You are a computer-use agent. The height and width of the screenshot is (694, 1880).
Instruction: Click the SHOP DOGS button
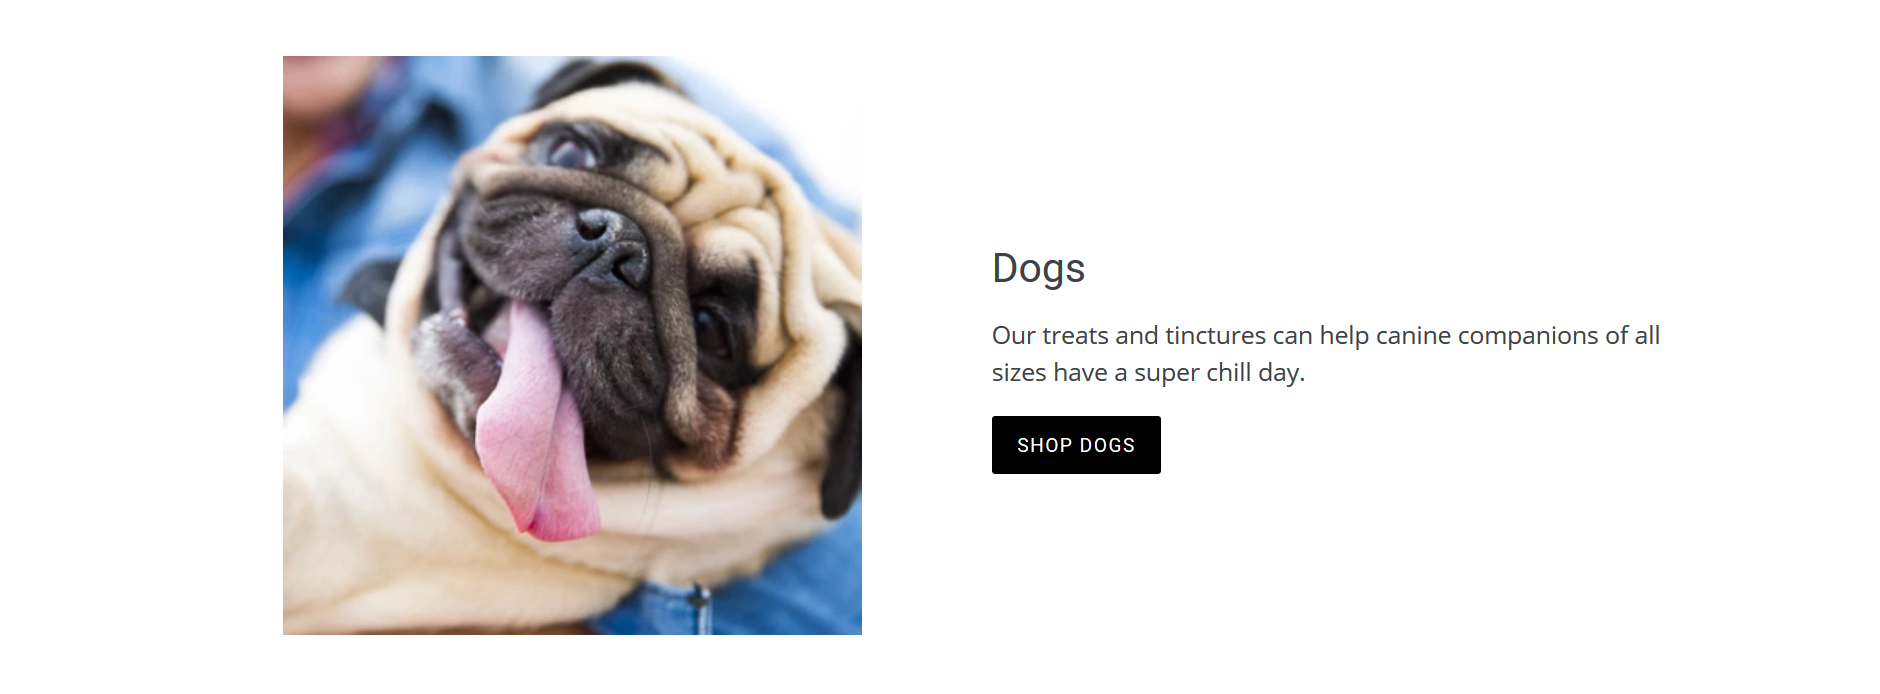1076,445
